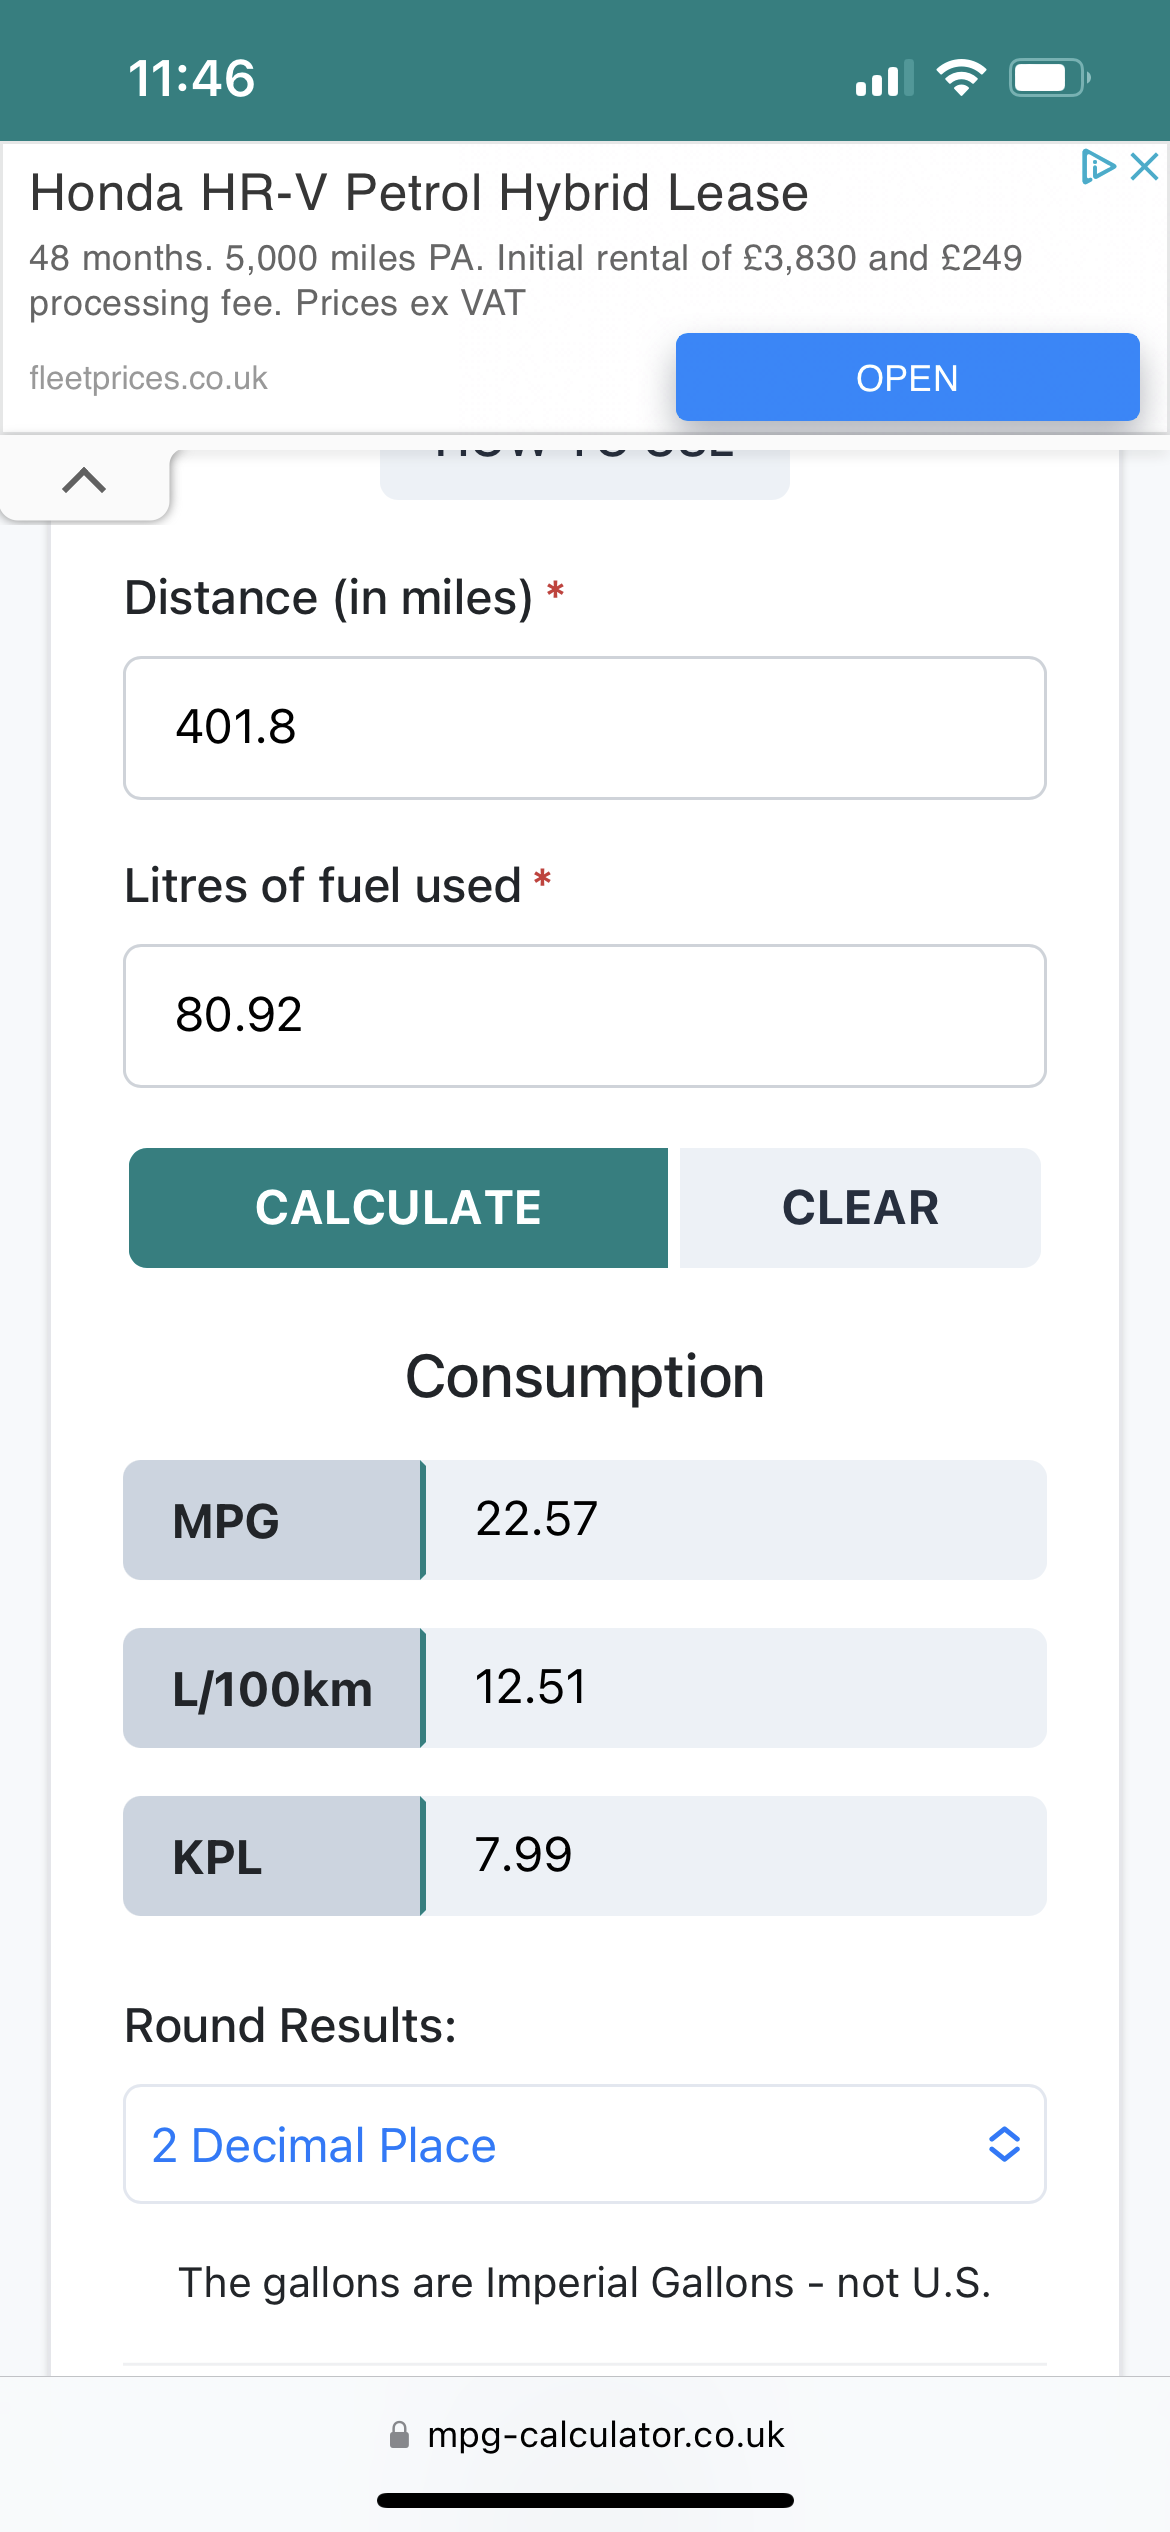Image resolution: width=1170 pixels, height=2532 pixels.
Task: Tap the AdChoices info icon
Action: coord(1098,166)
